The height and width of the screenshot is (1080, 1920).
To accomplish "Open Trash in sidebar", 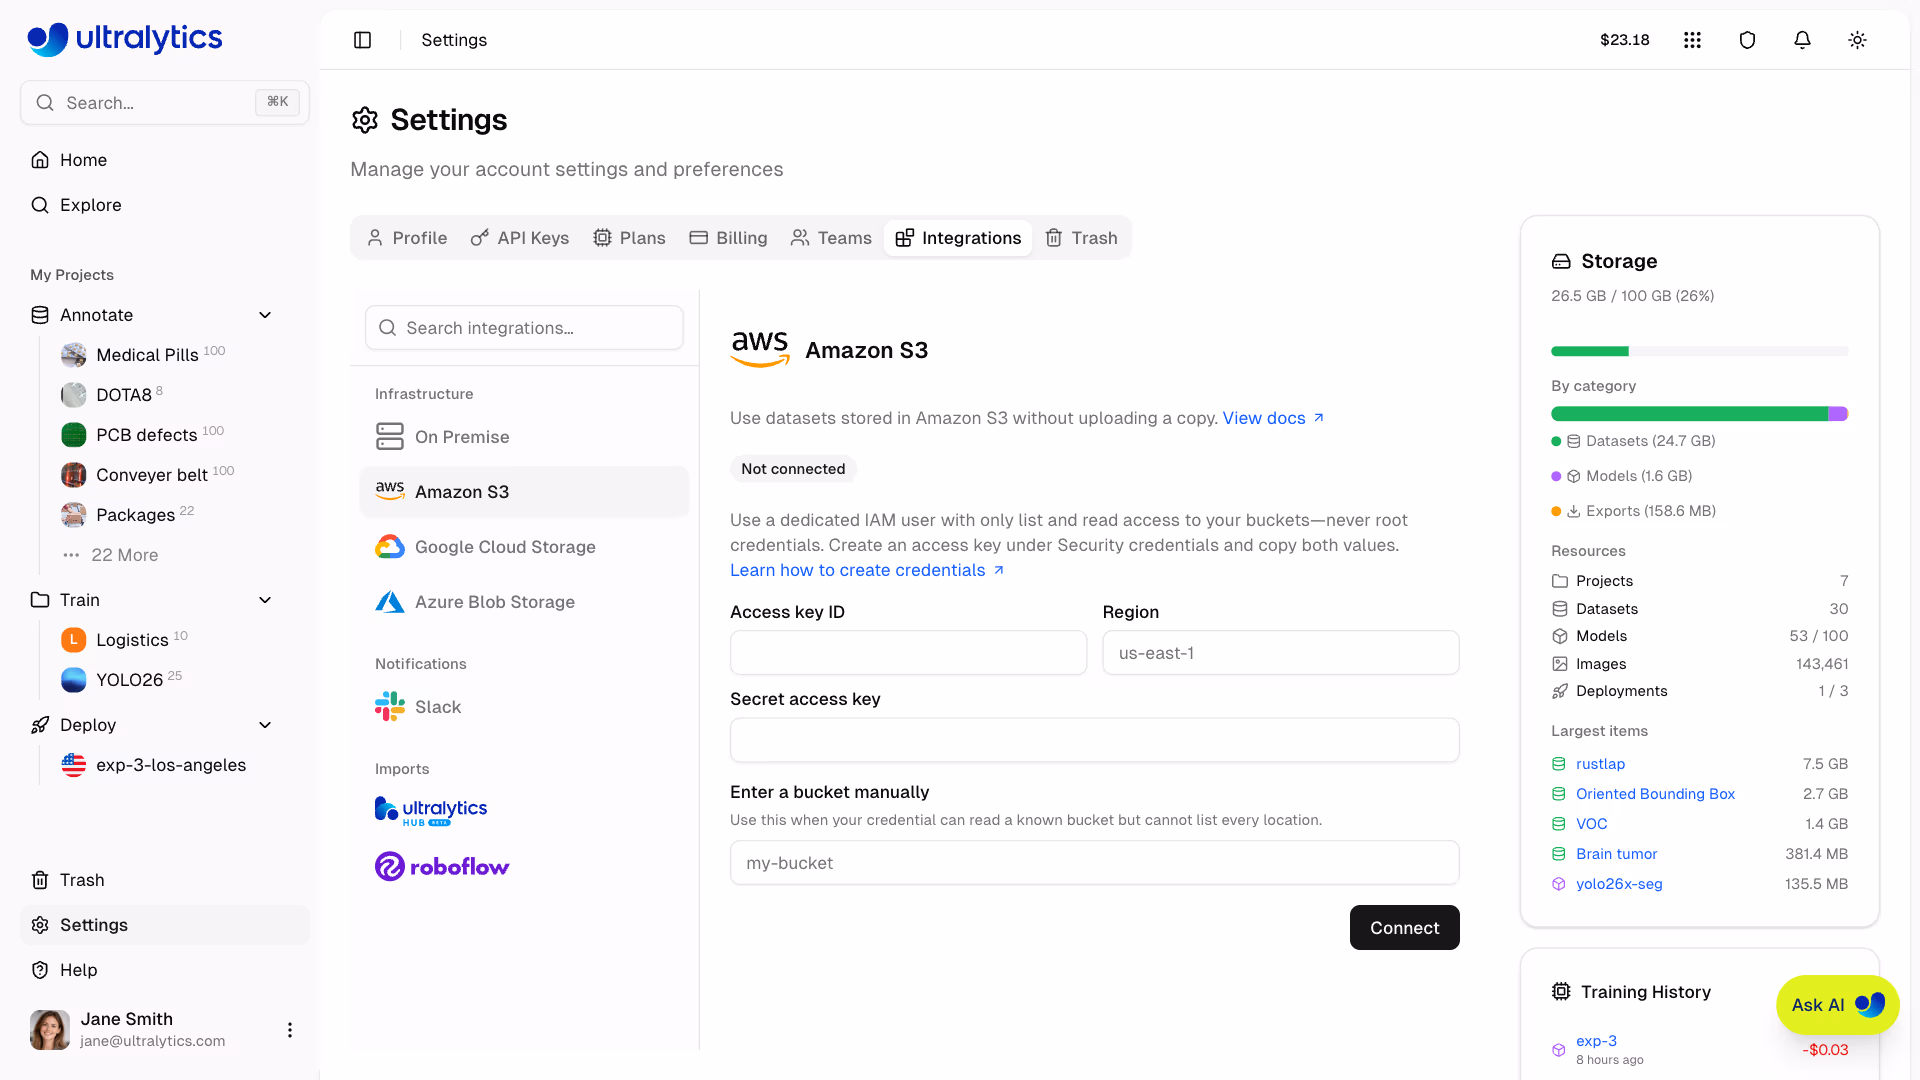I will pos(165,880).
